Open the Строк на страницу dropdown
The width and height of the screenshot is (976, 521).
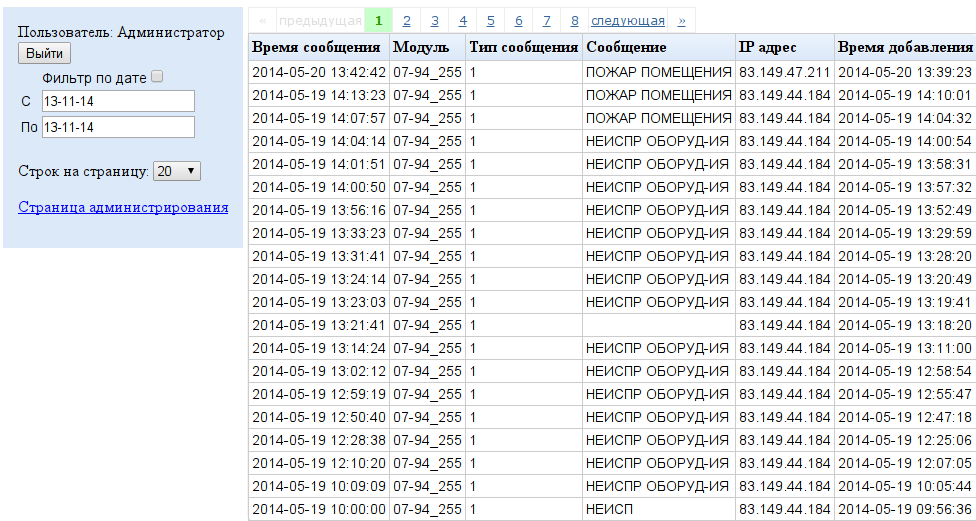point(177,171)
